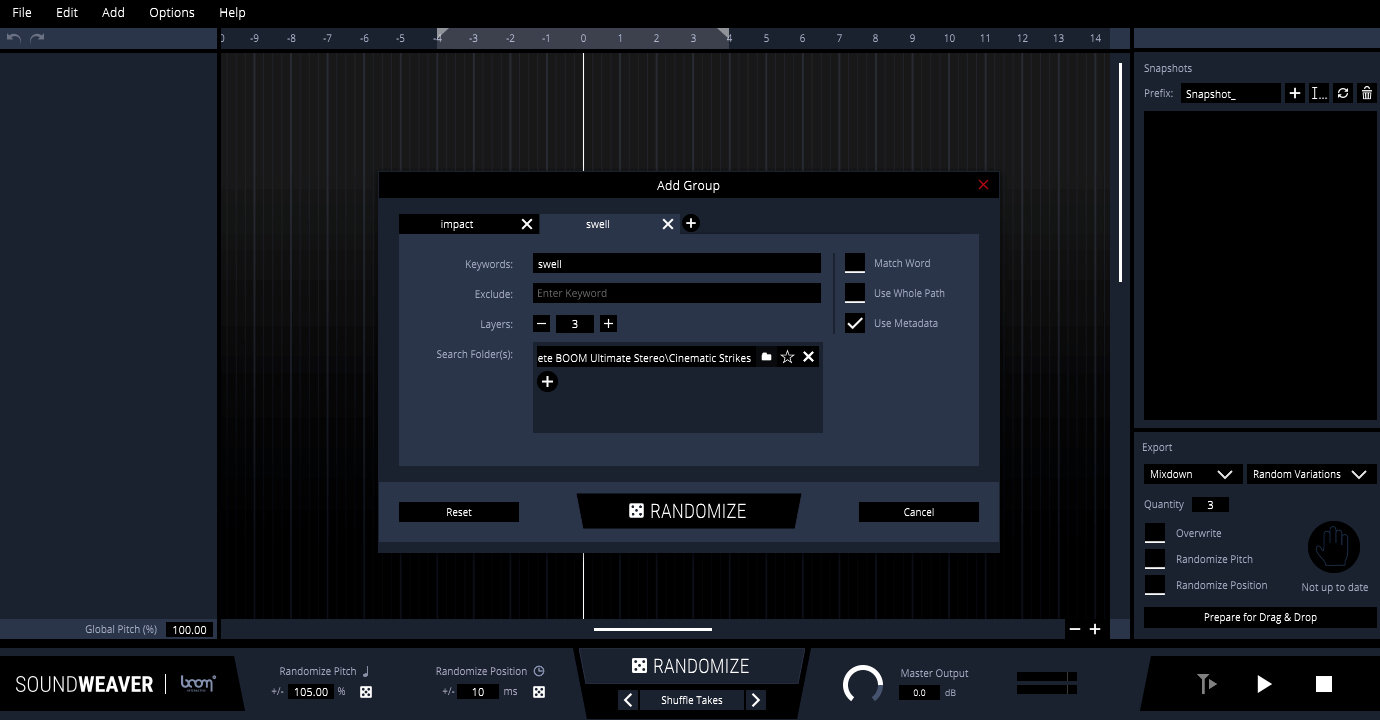Screen dimensions: 1380x720
Task: Check the Use Whole Path option
Action: point(855,293)
